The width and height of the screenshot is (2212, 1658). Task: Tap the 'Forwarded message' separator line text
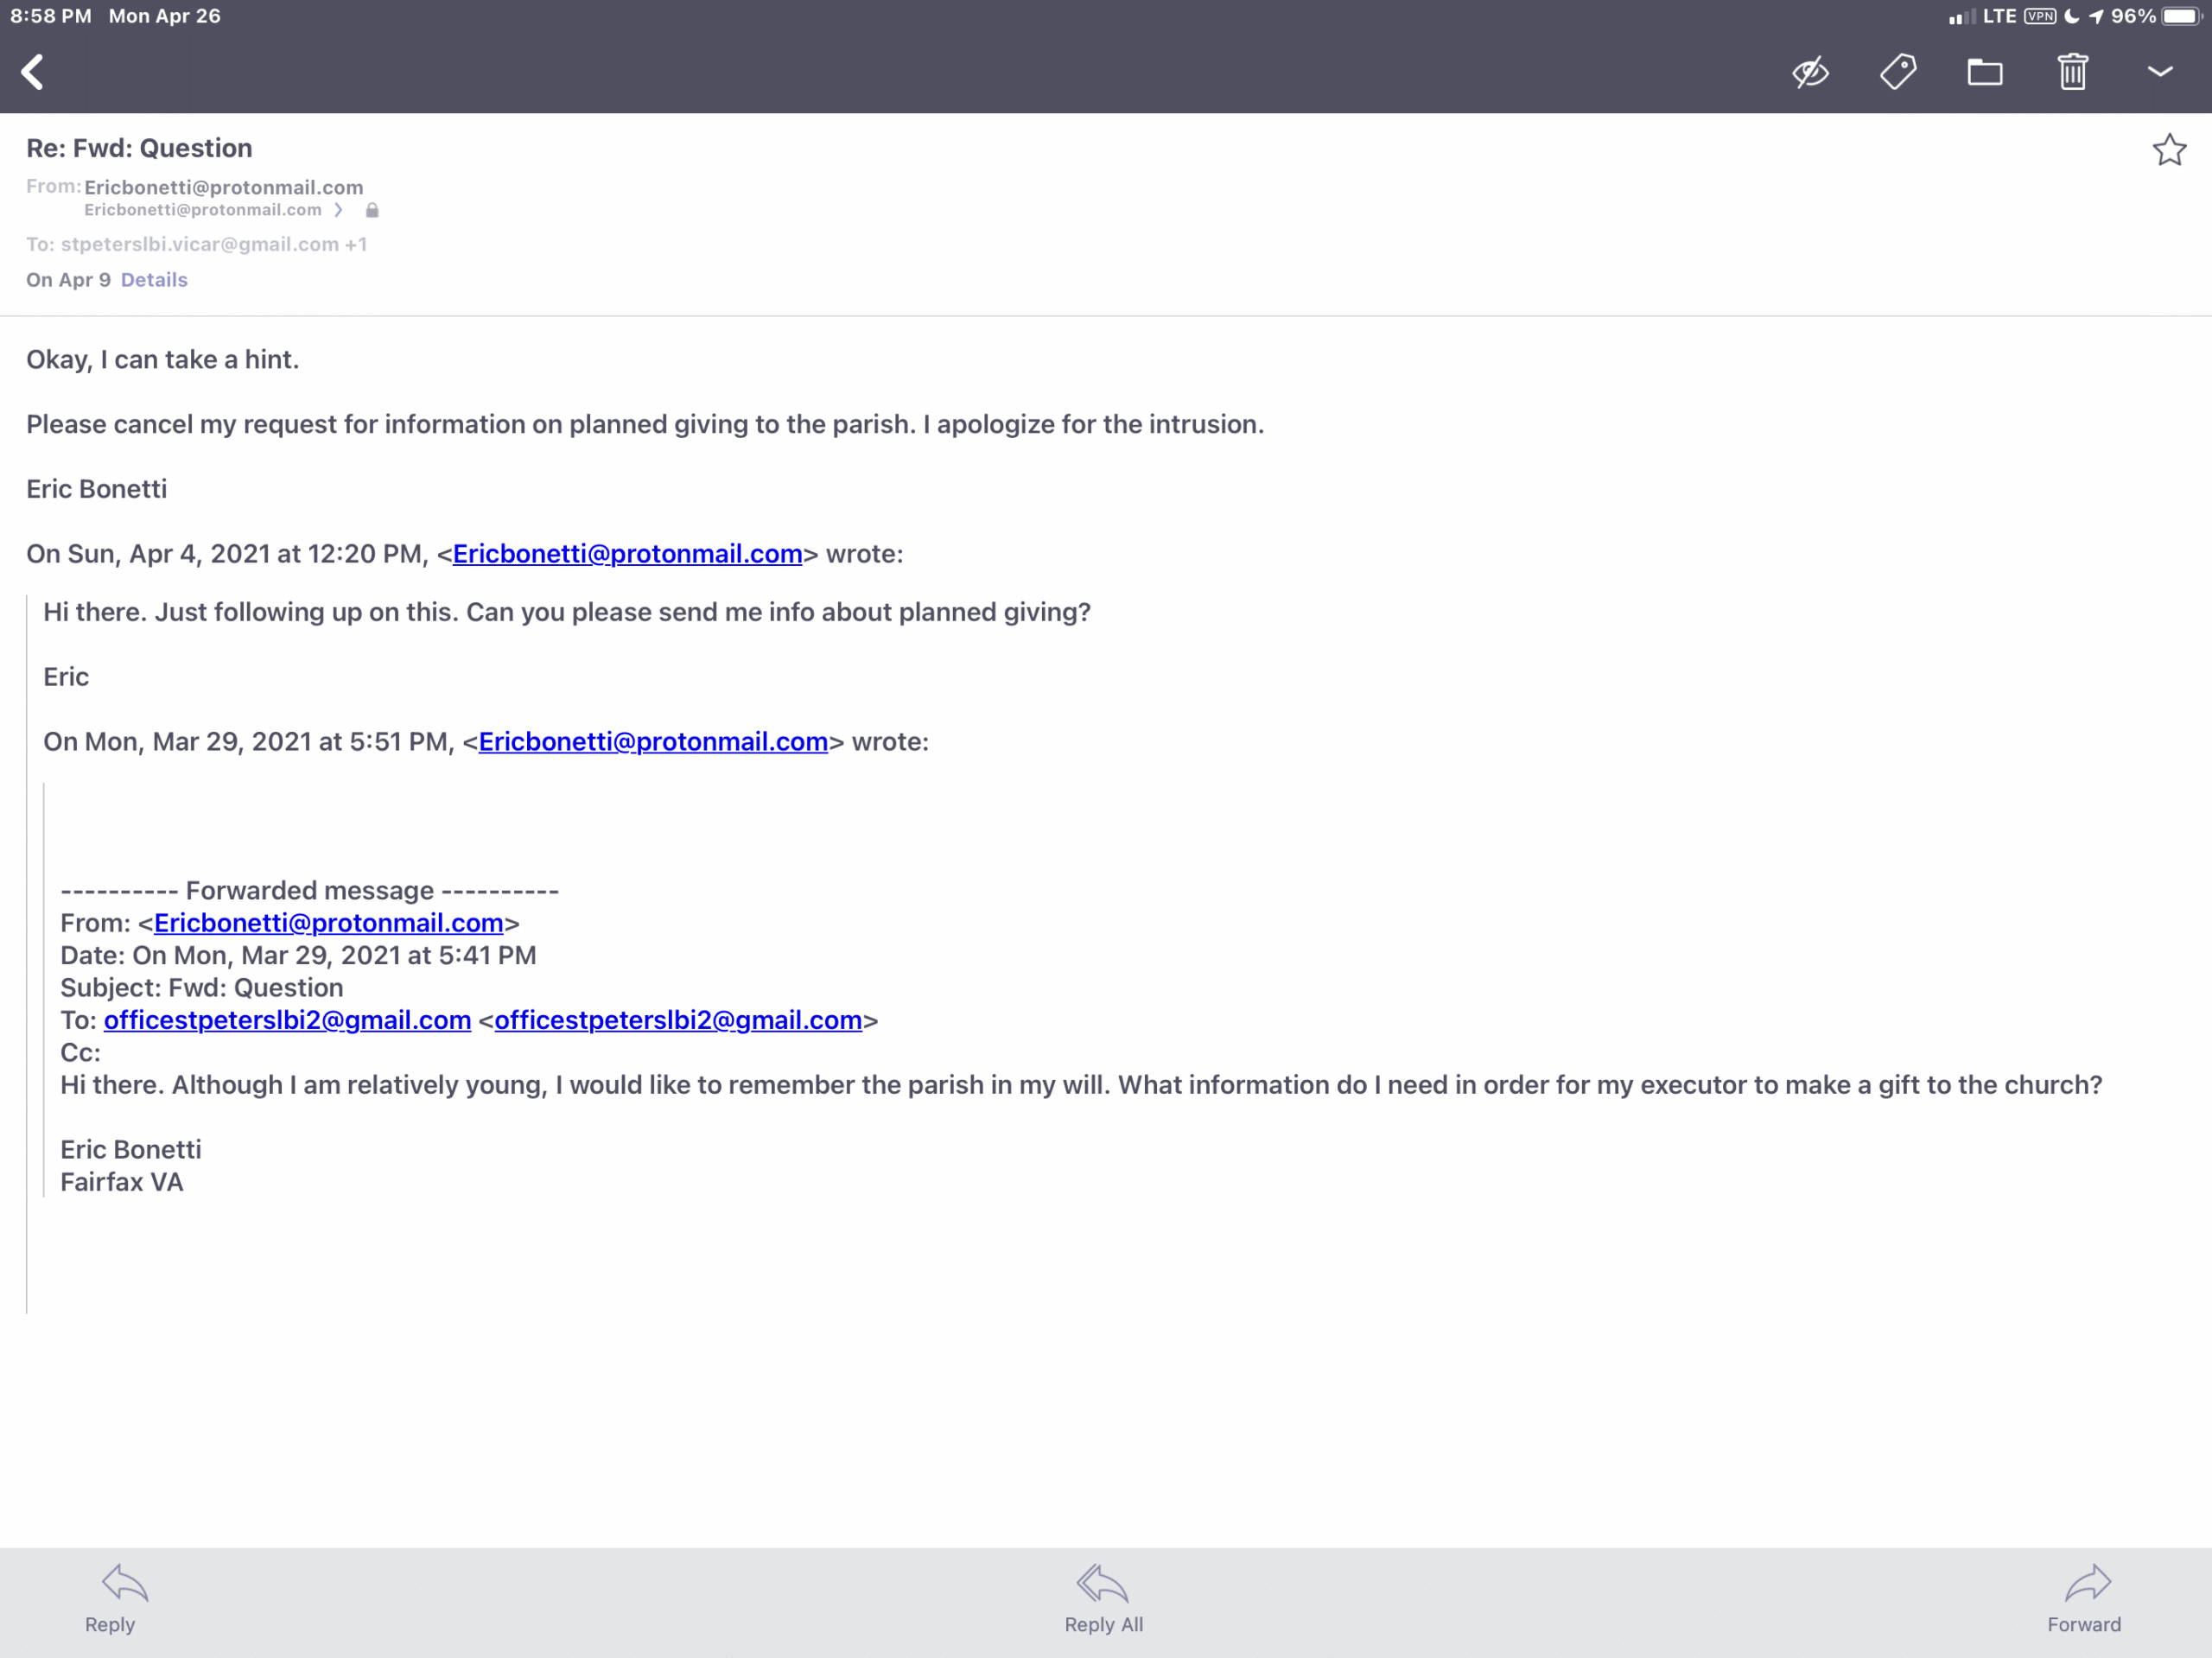[x=310, y=891]
